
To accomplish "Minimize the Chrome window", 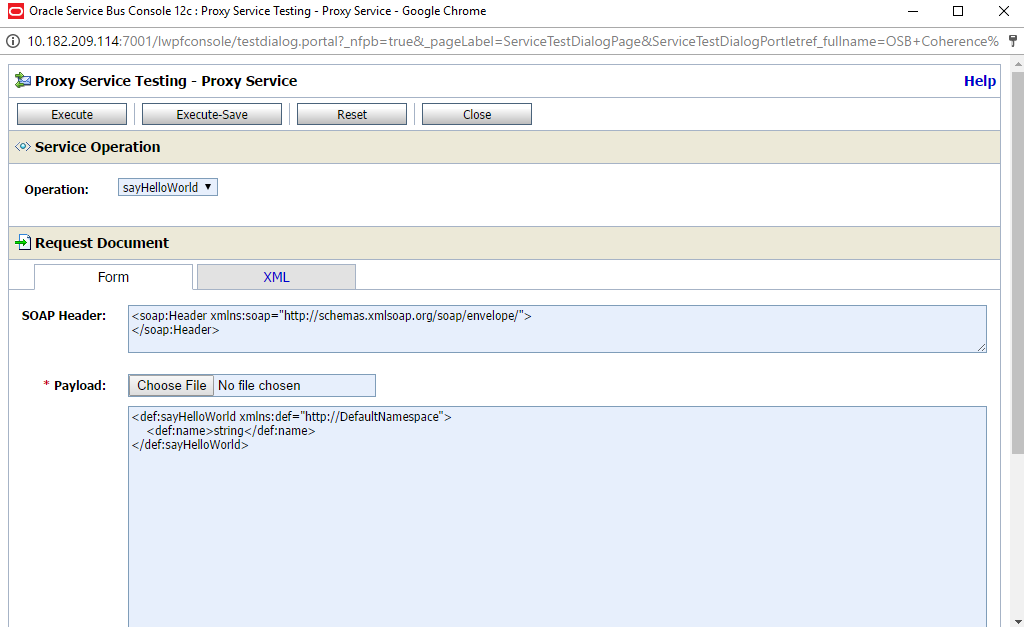I will (913, 11).
